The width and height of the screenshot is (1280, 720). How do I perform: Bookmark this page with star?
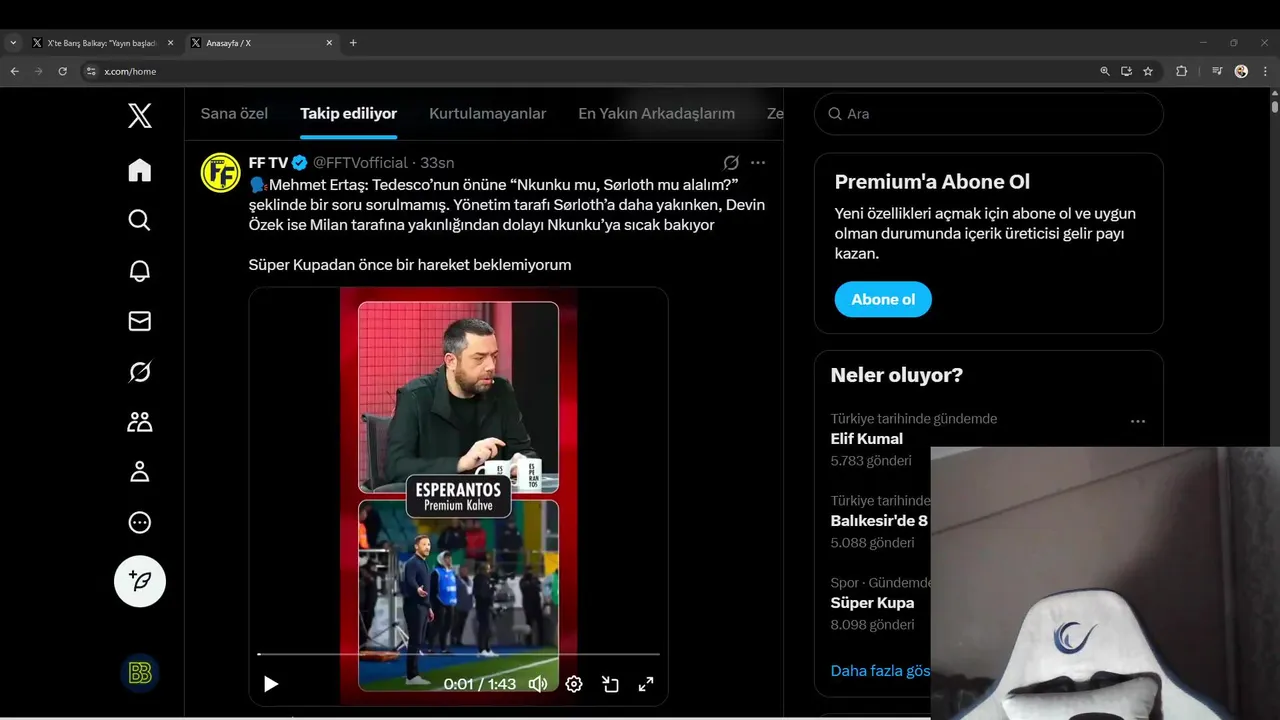coord(1148,71)
